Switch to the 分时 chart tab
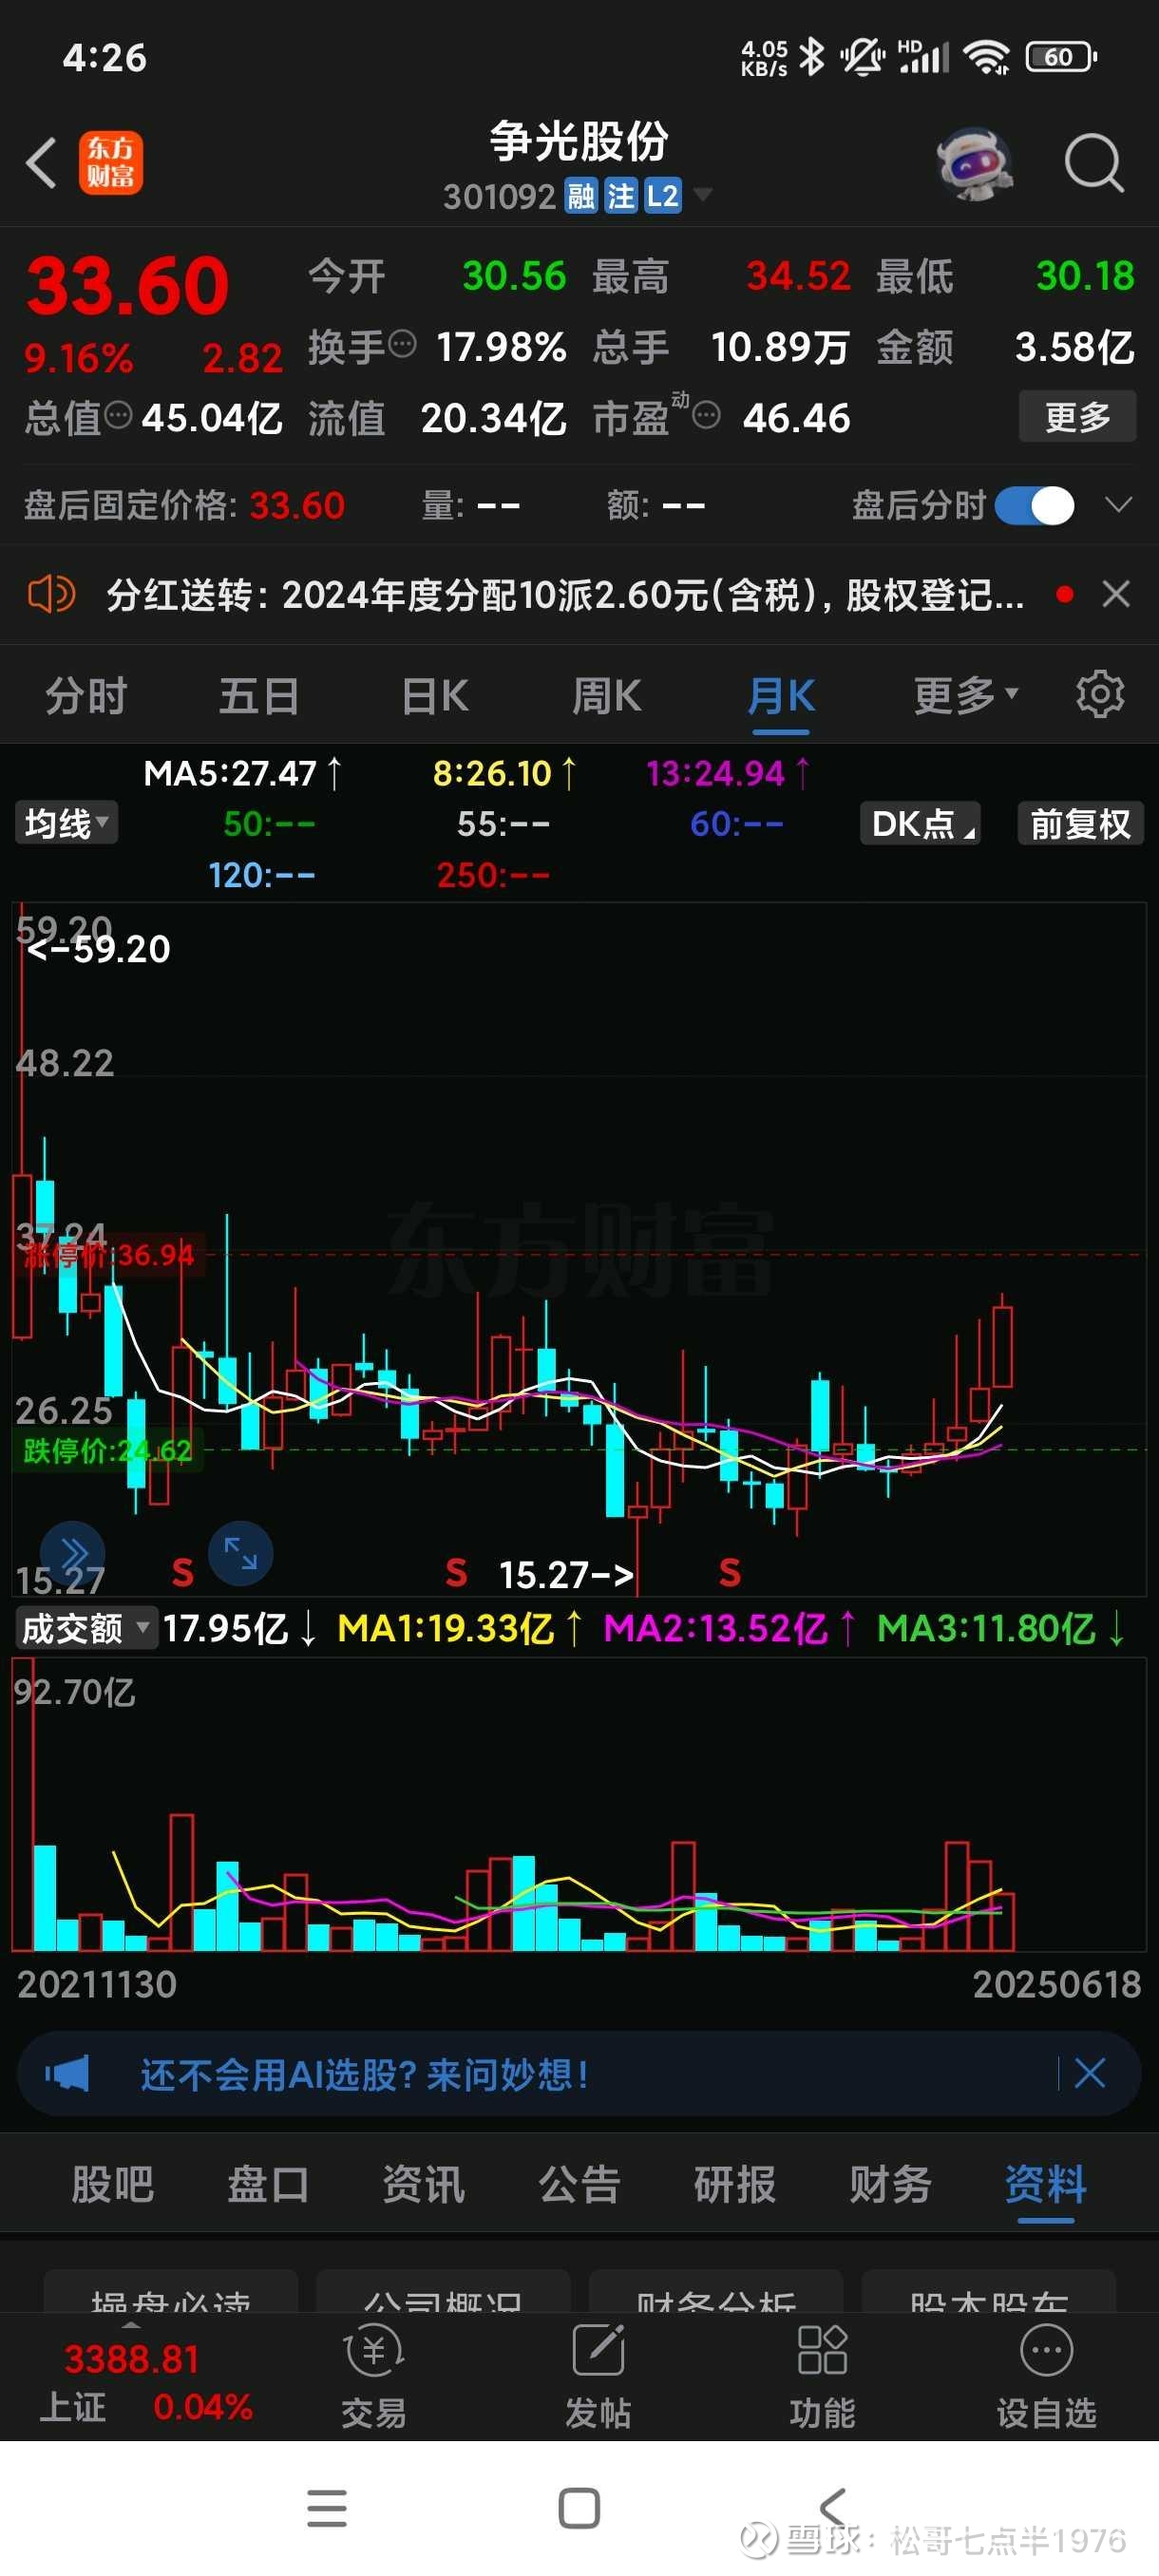The width and height of the screenshot is (1159, 2576). pyautogui.click(x=86, y=694)
